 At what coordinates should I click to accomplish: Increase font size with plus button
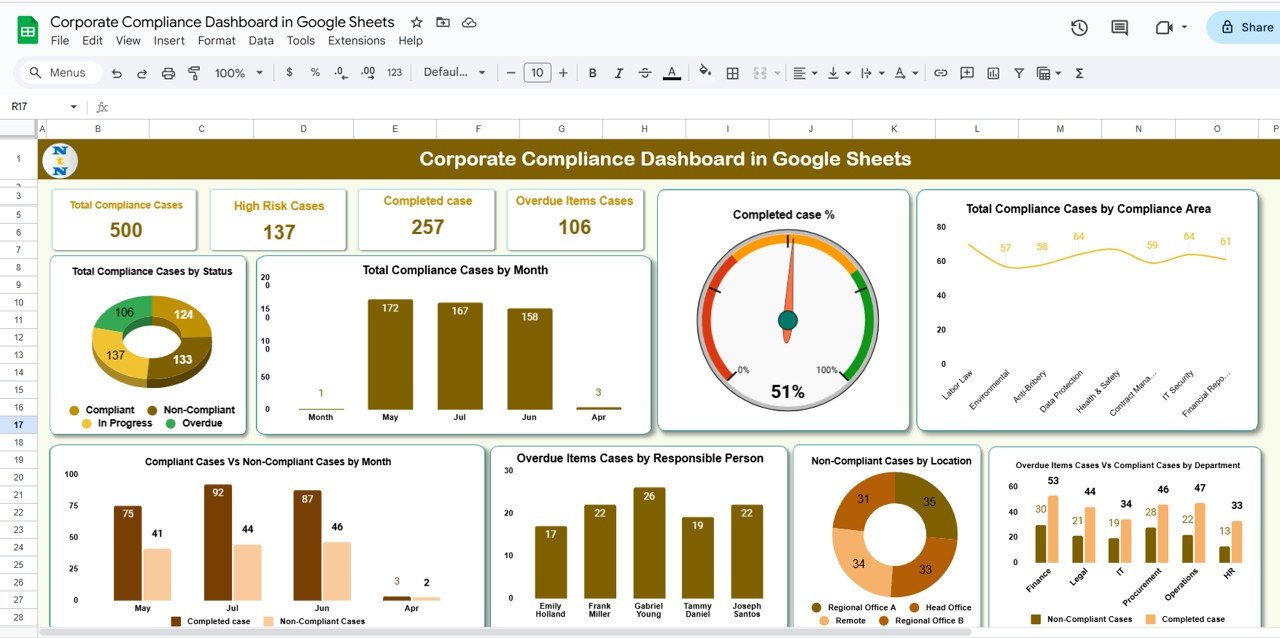(563, 73)
